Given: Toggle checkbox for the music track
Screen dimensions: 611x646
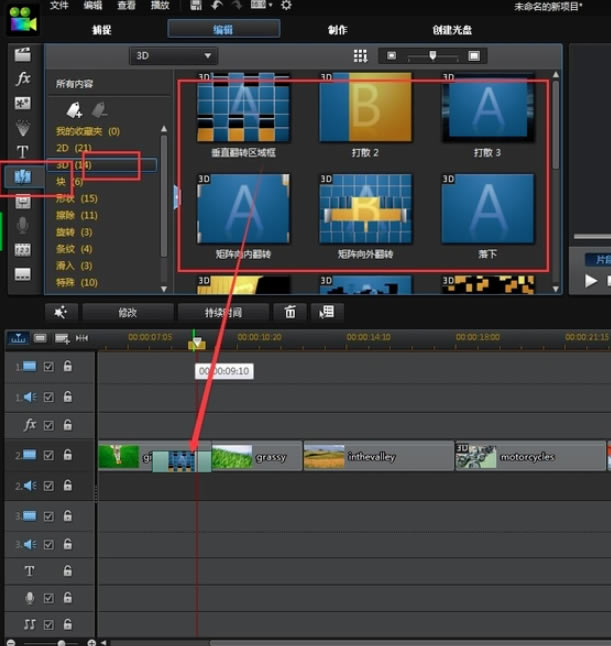Looking at the screenshot, I should pyautogui.click(x=49, y=625).
